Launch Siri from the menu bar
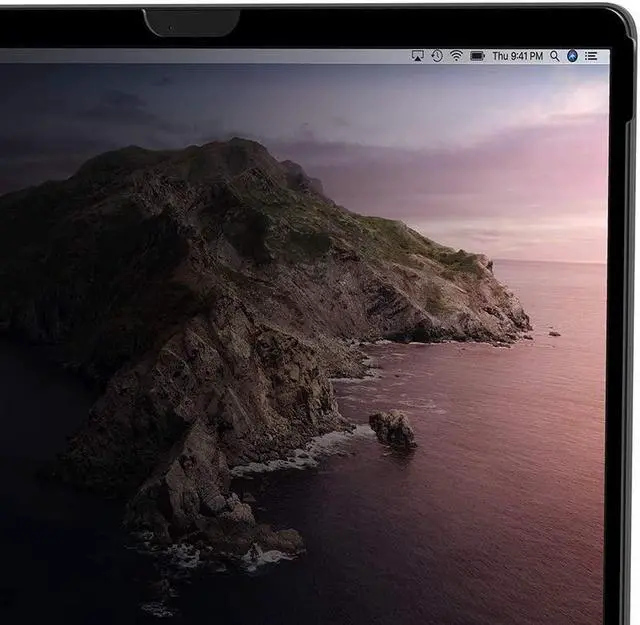 click(573, 56)
